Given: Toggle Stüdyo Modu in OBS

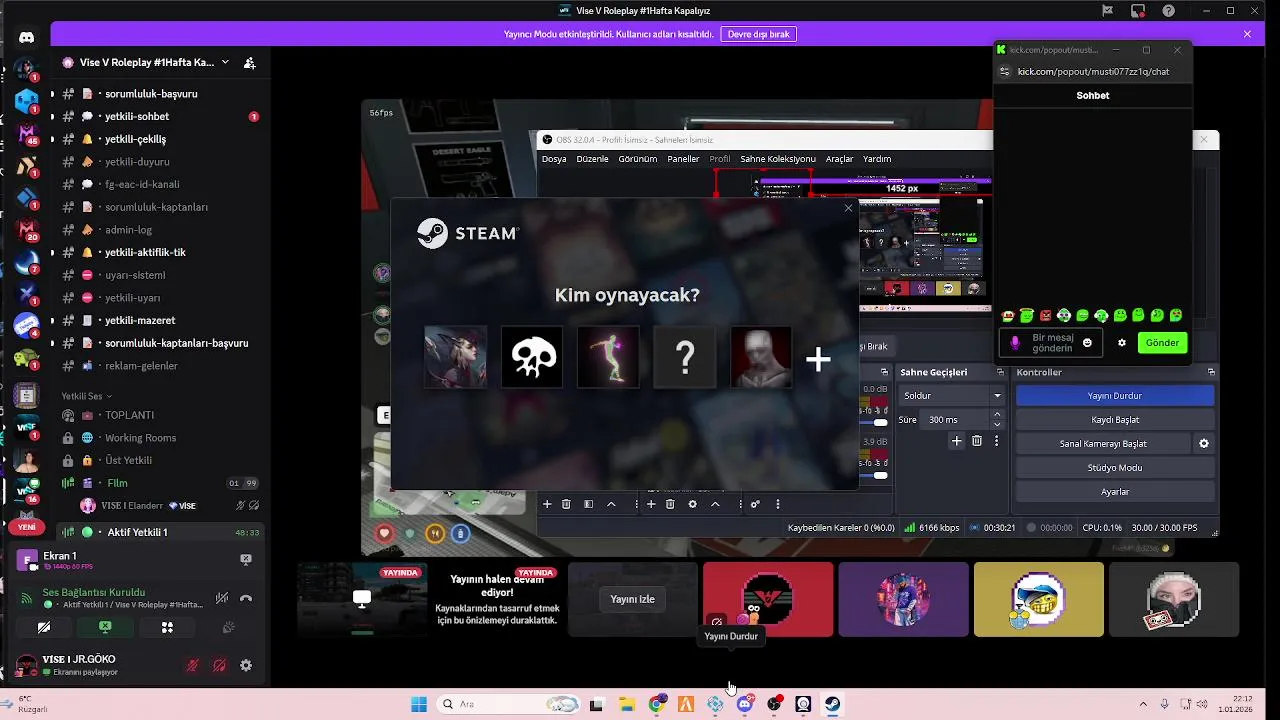Looking at the screenshot, I should coord(1115,468).
